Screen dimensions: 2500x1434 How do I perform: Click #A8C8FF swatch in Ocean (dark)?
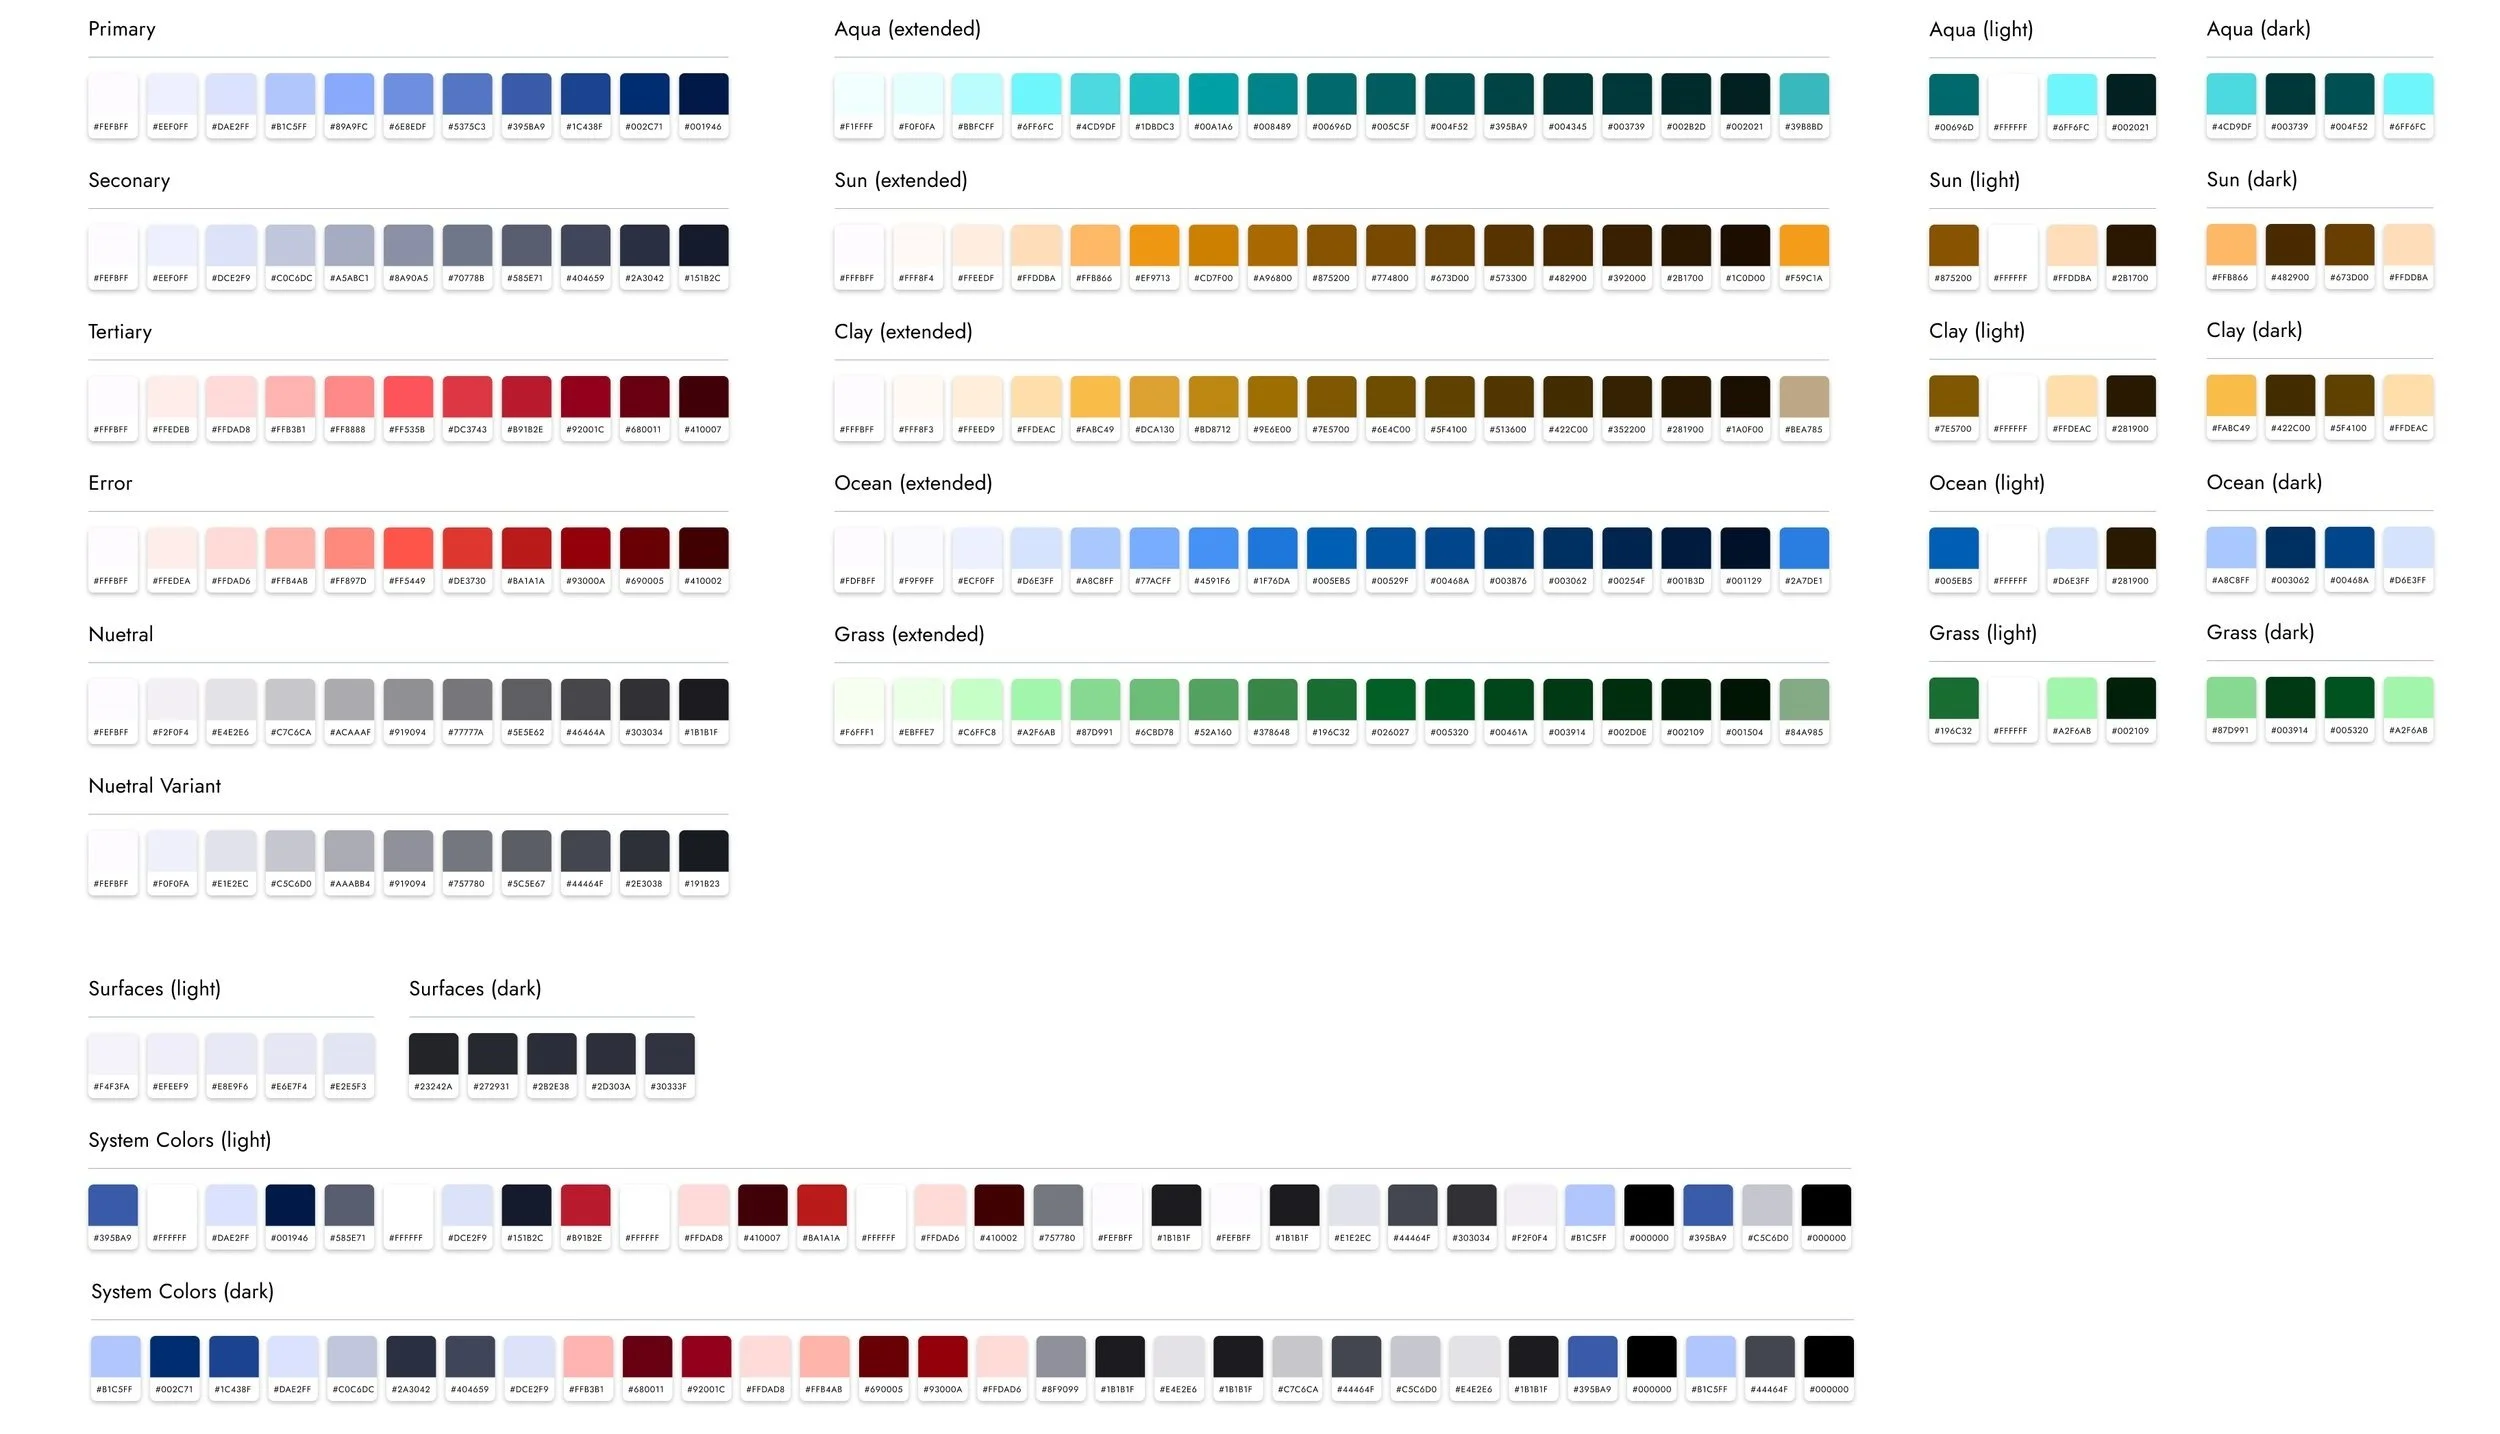[2230, 548]
